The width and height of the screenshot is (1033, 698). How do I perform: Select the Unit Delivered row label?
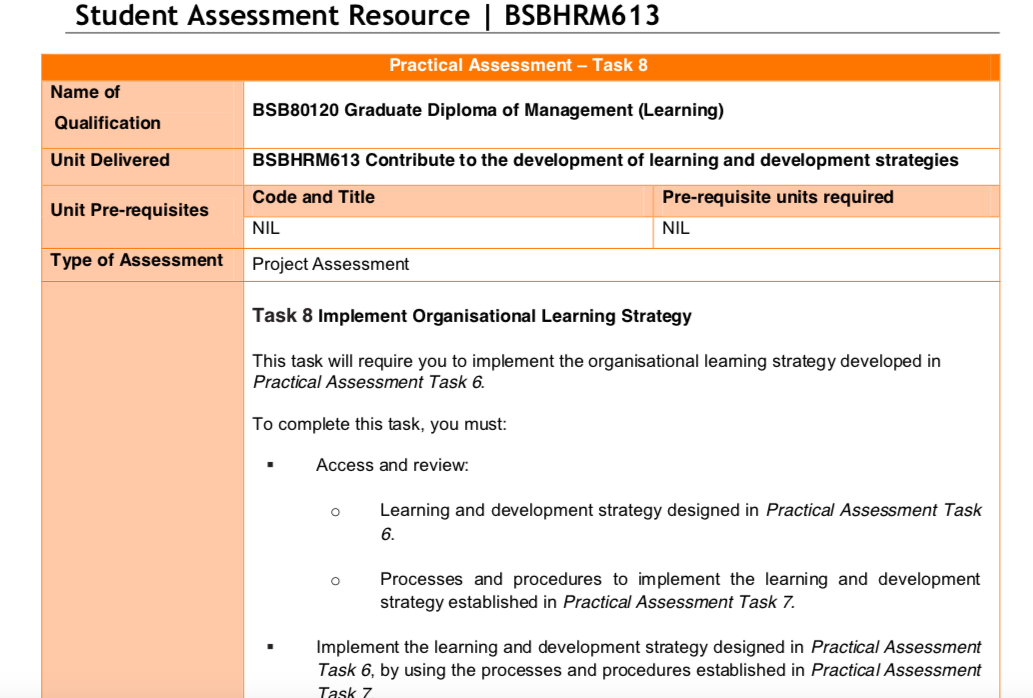click(x=110, y=160)
